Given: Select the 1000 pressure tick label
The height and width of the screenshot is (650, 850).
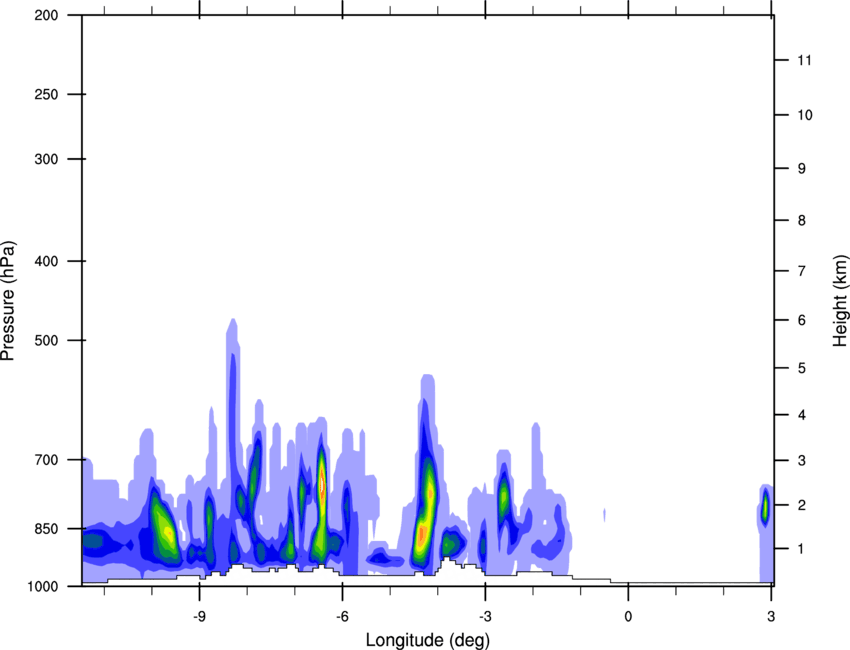Looking at the screenshot, I should [43, 587].
